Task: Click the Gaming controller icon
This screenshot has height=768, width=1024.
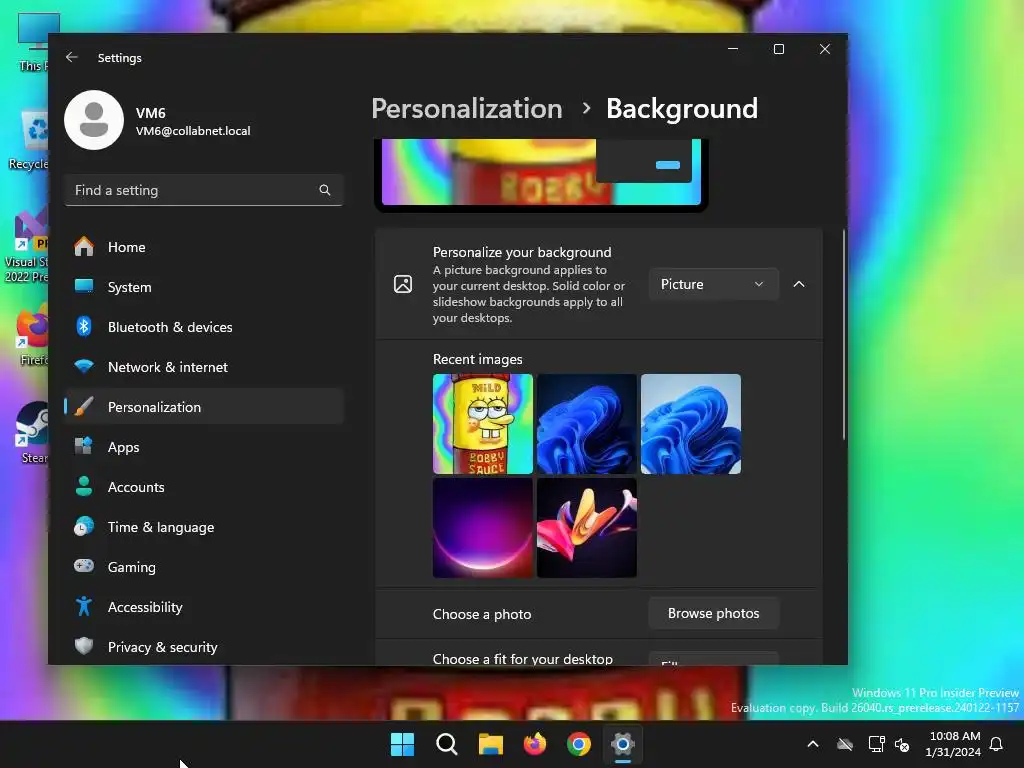Action: [x=84, y=566]
